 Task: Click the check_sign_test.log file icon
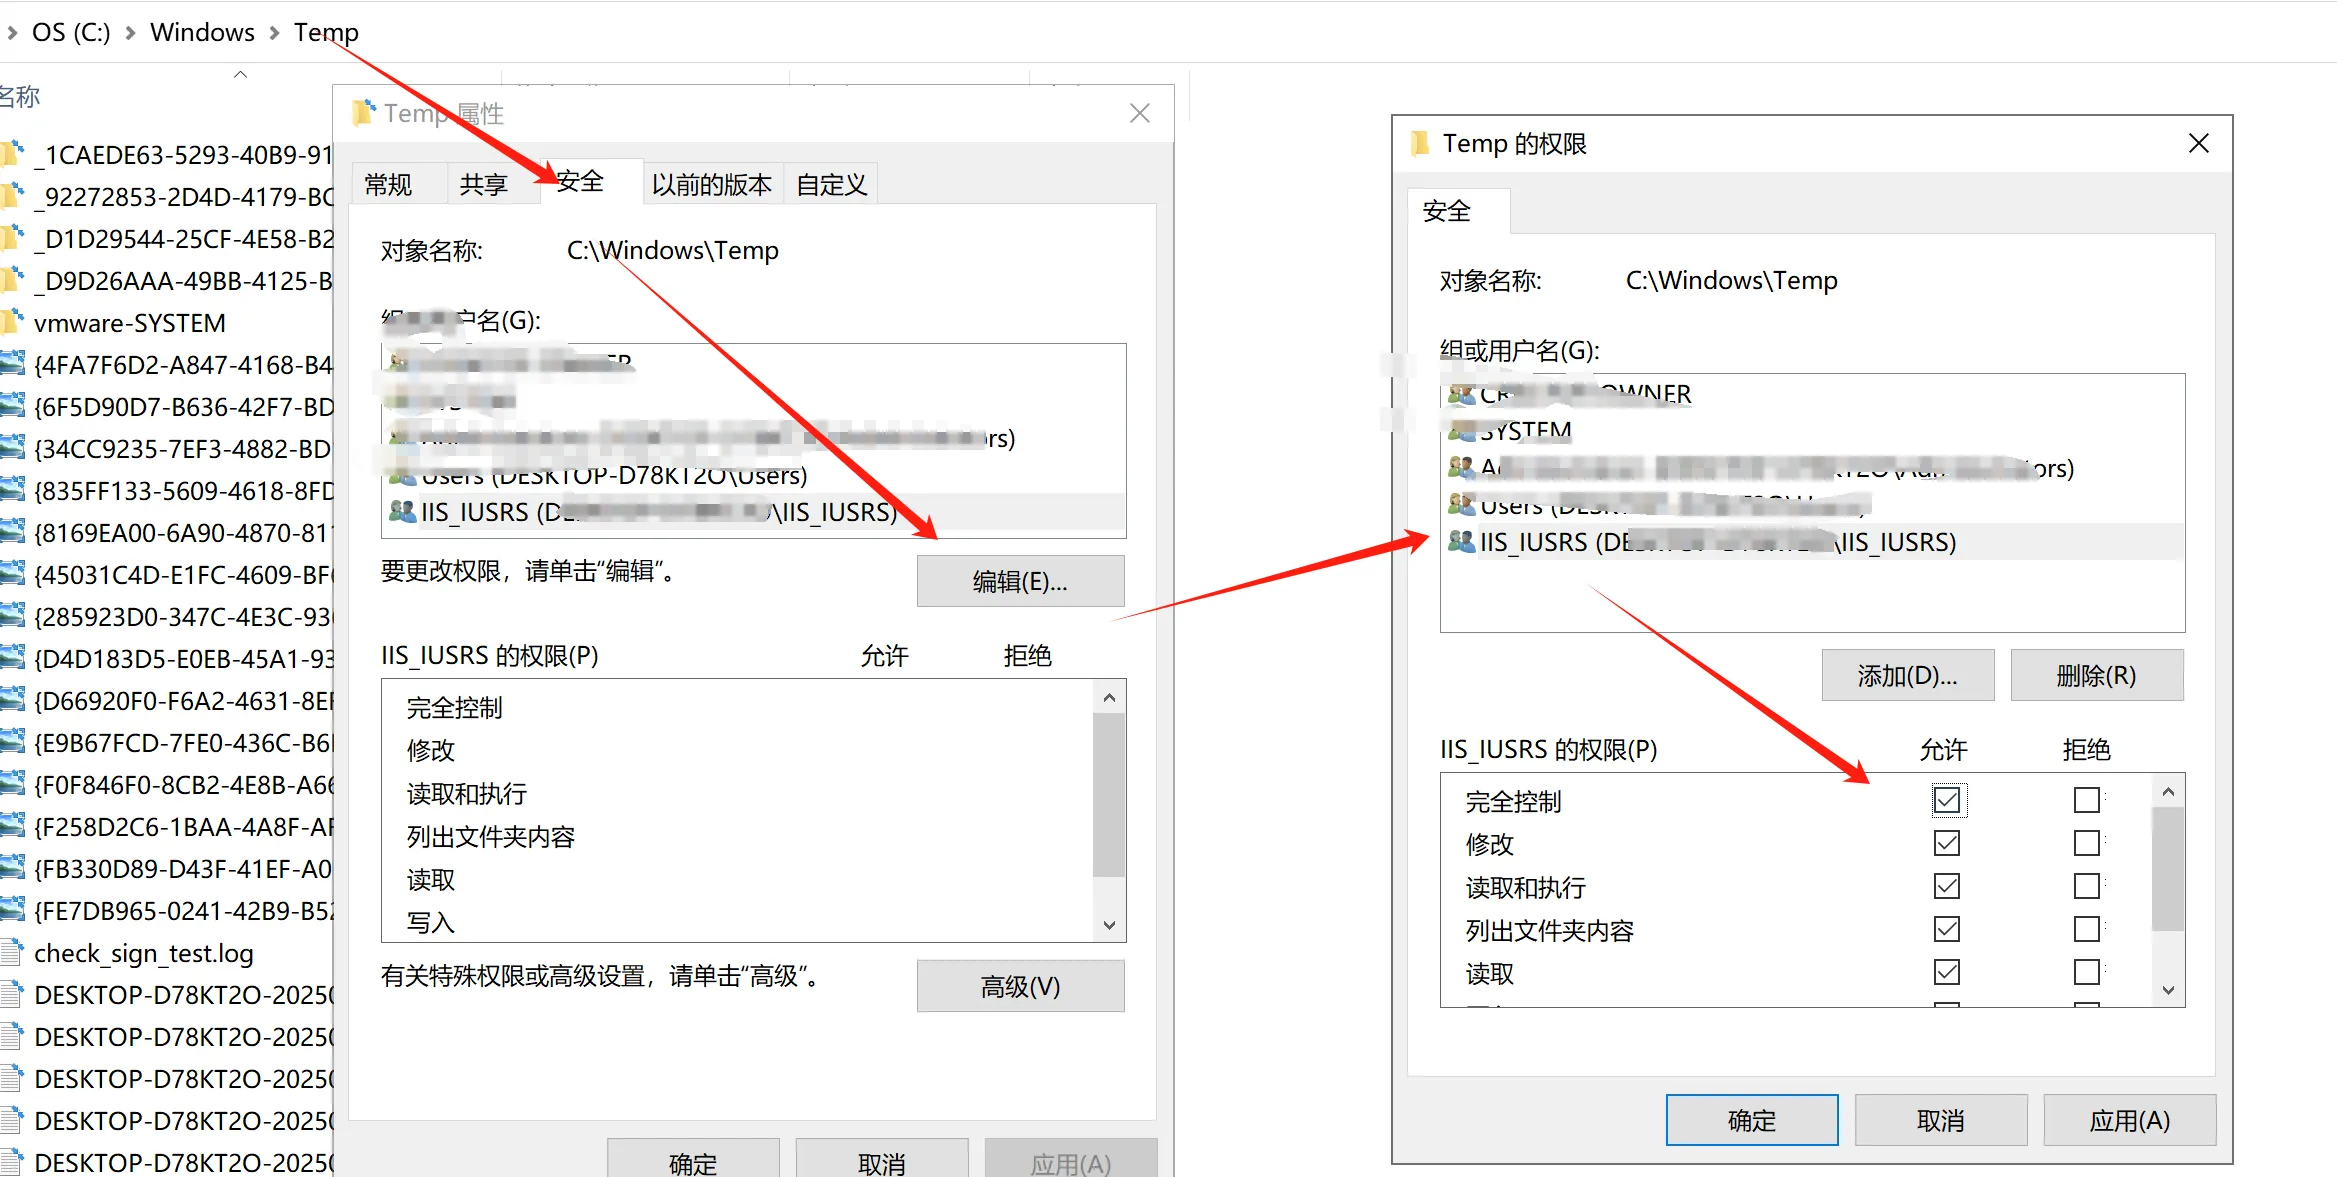[12, 952]
